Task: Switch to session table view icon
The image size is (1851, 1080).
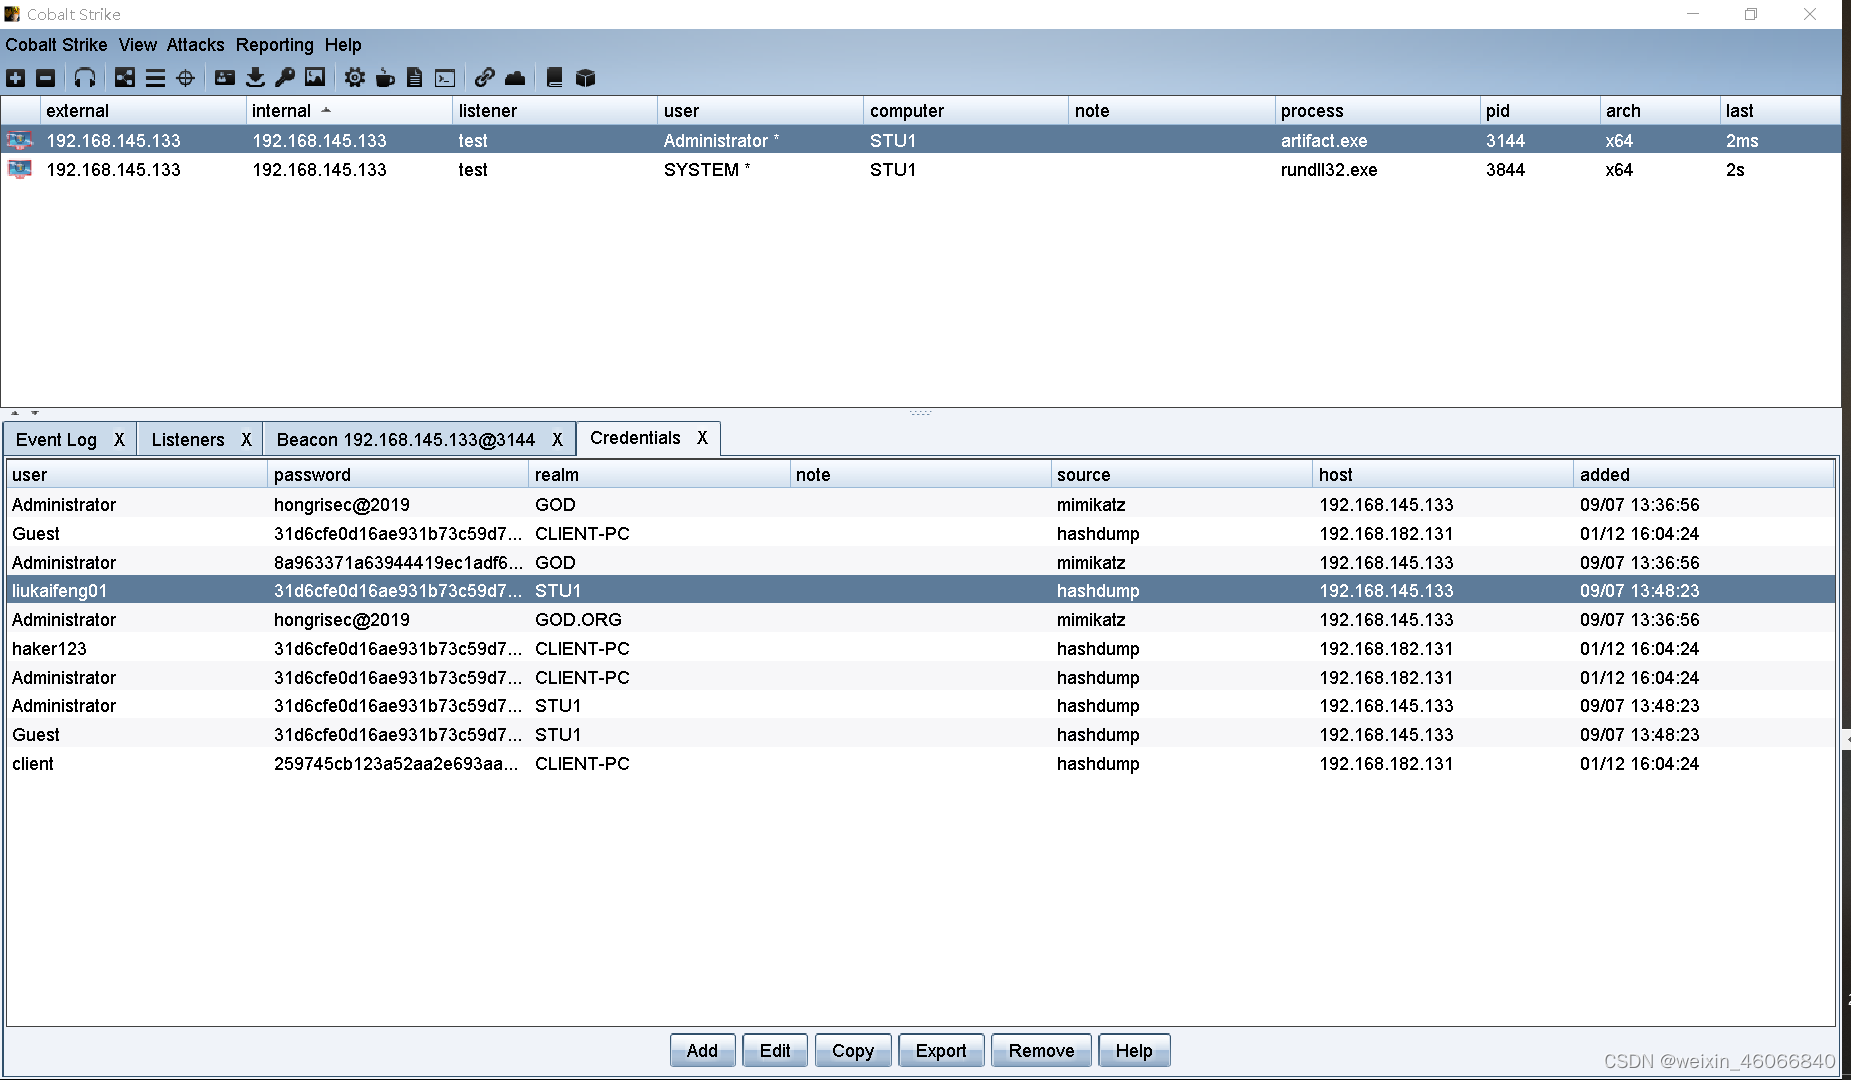Action: [x=155, y=78]
